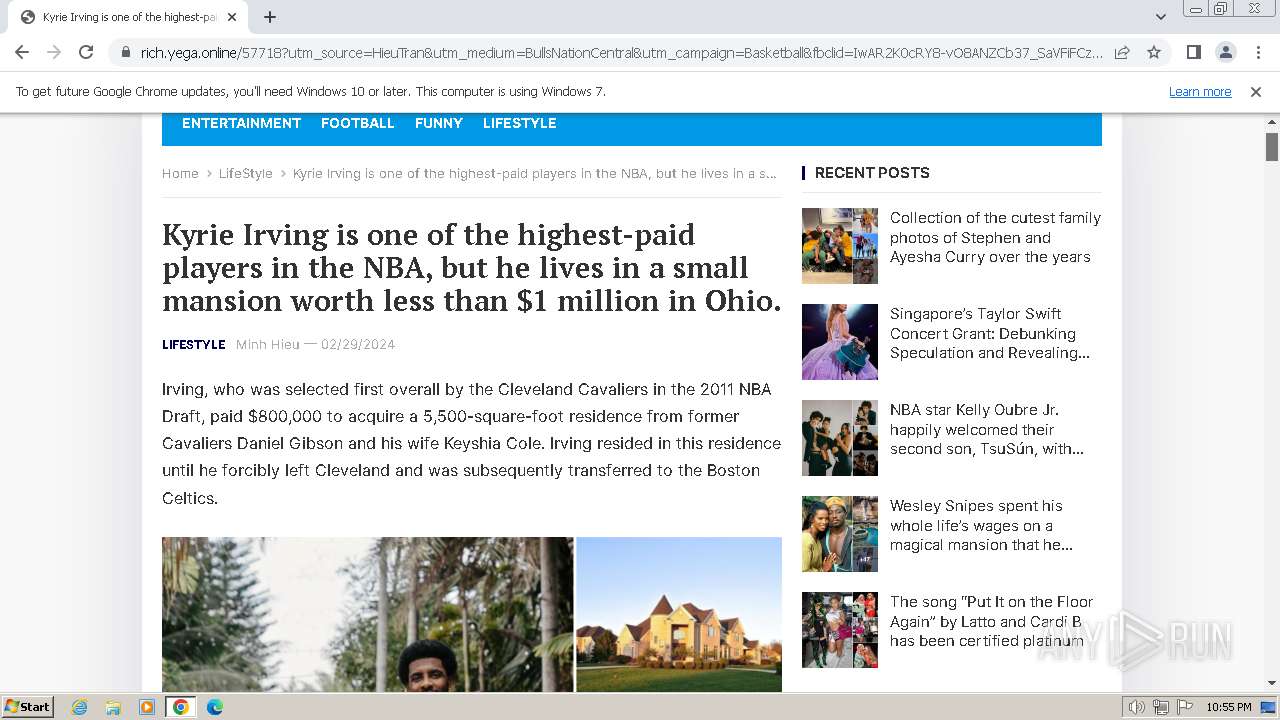Open the Chrome profile menu

(x=1225, y=52)
